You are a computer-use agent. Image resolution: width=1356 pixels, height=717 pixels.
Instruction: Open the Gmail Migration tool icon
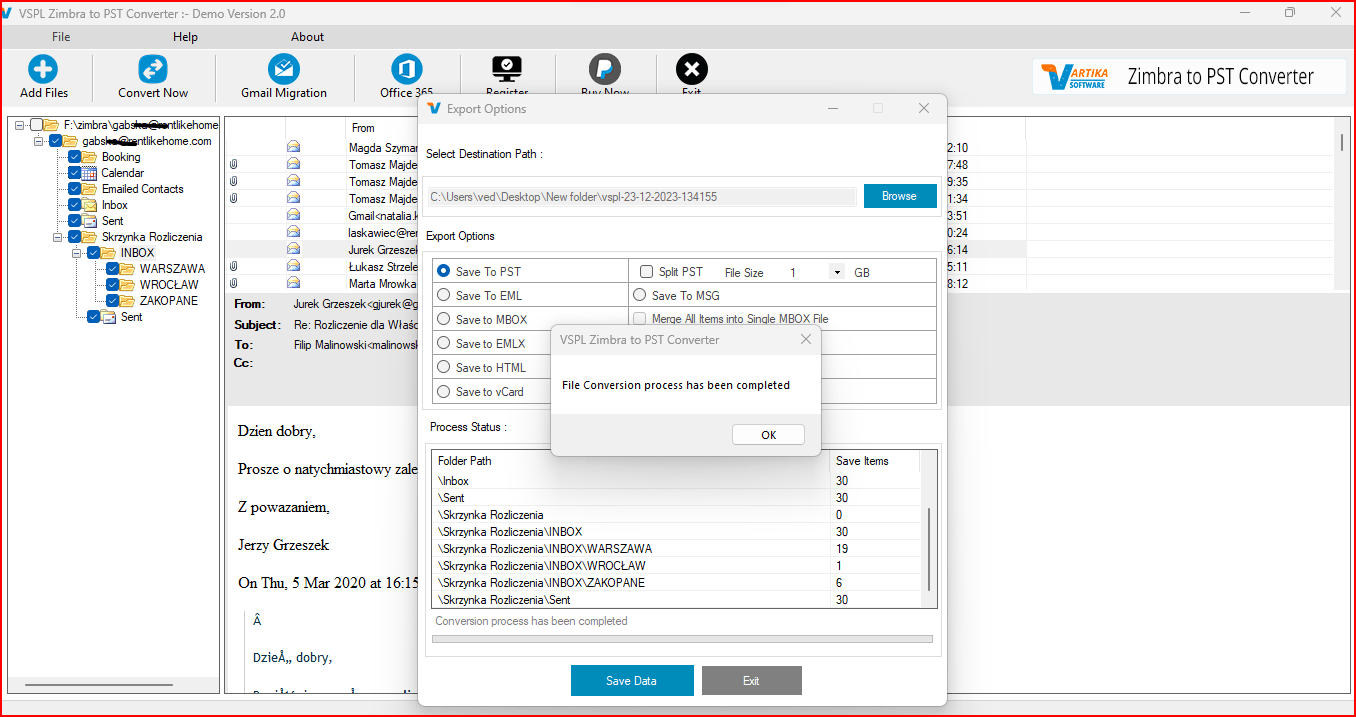tap(284, 69)
